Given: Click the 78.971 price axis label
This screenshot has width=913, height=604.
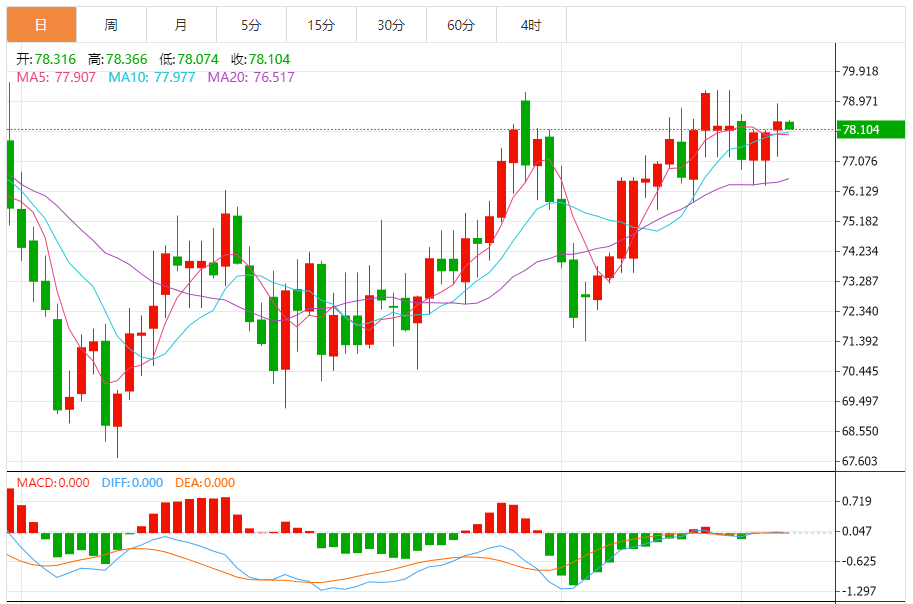Looking at the screenshot, I should [x=860, y=101].
